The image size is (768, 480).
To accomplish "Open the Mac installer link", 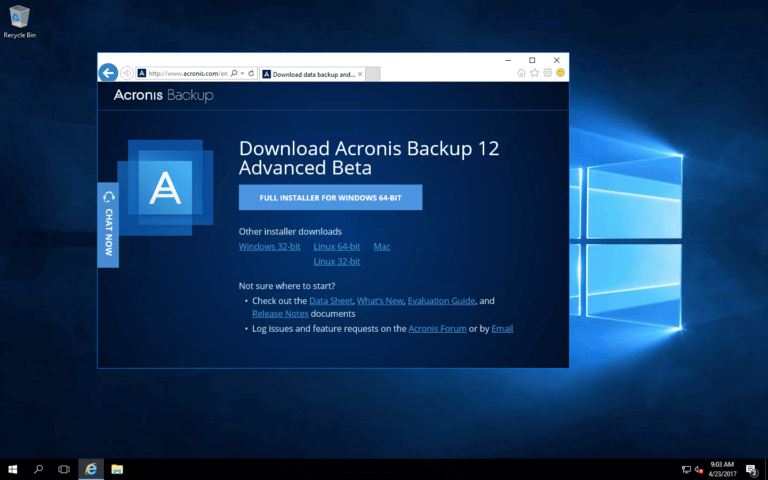I will (382, 246).
